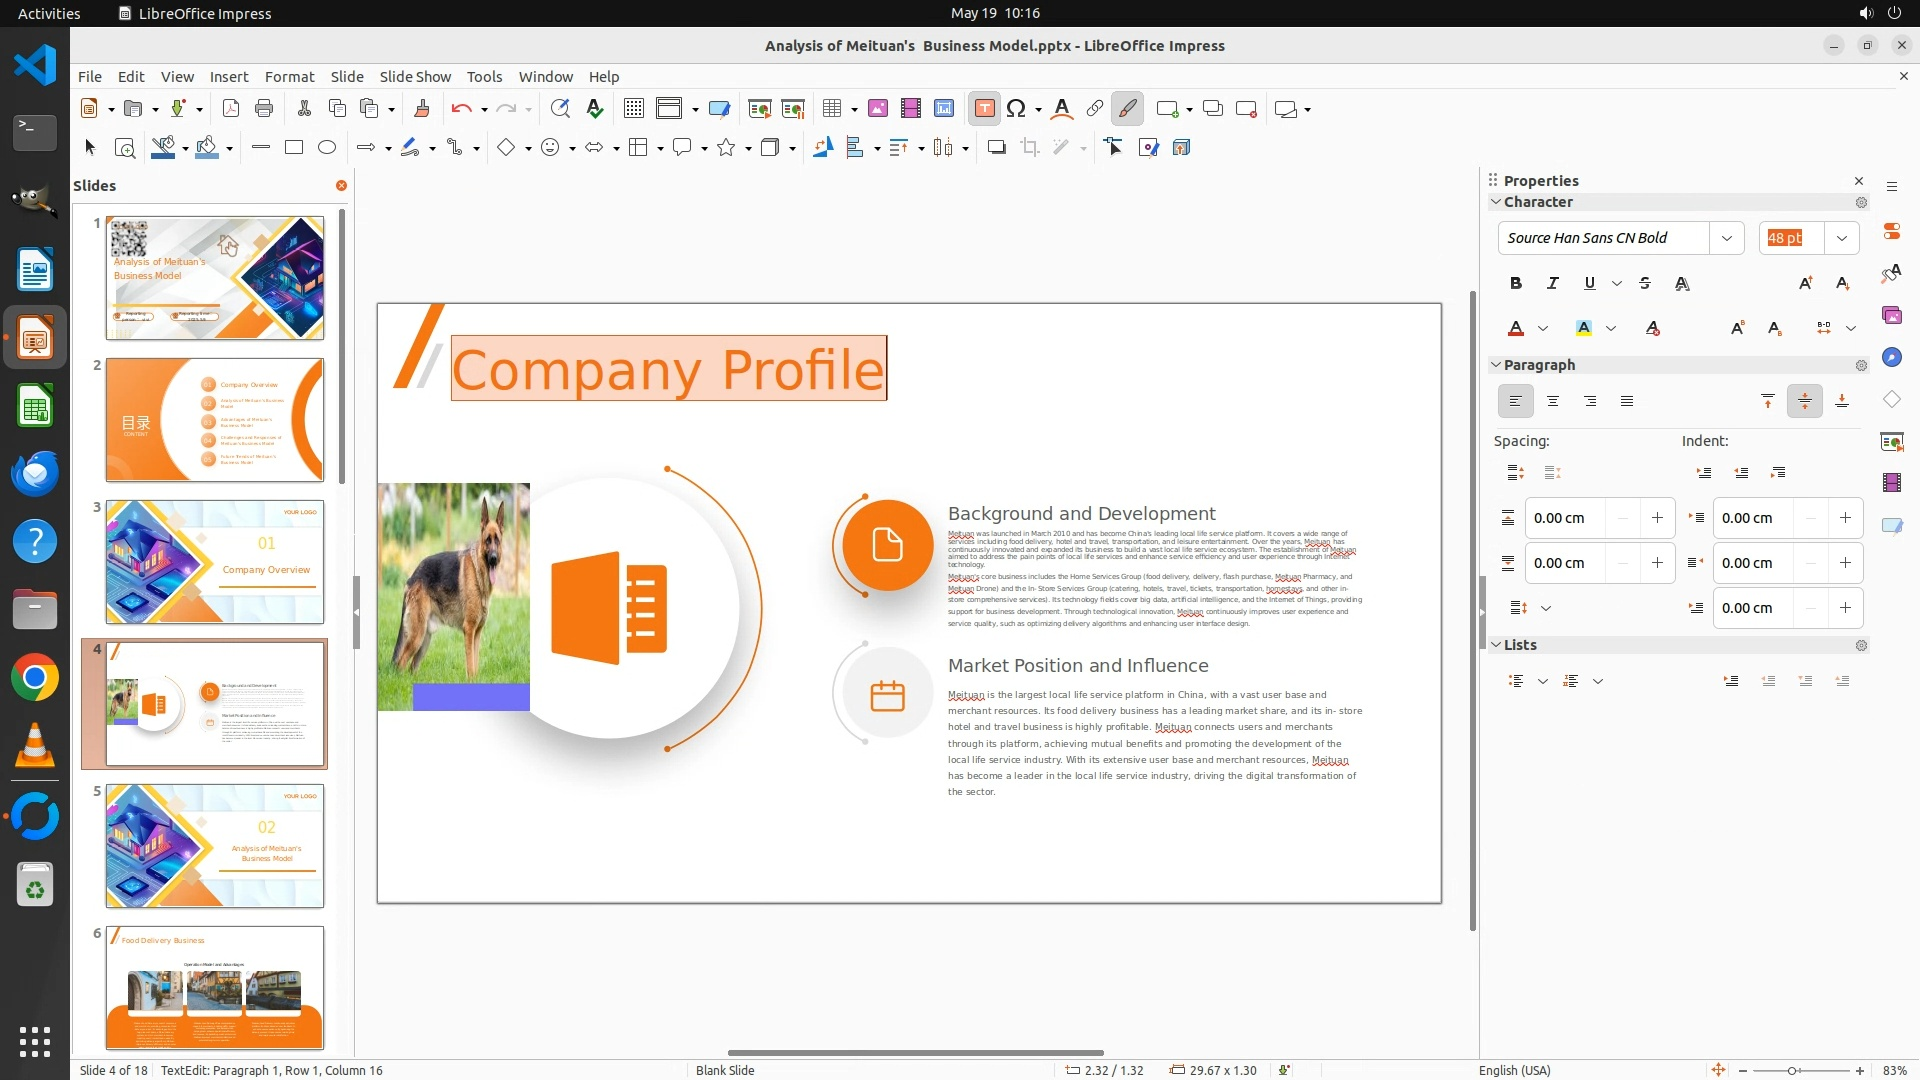
Task: Open the Format menu
Action: click(289, 77)
